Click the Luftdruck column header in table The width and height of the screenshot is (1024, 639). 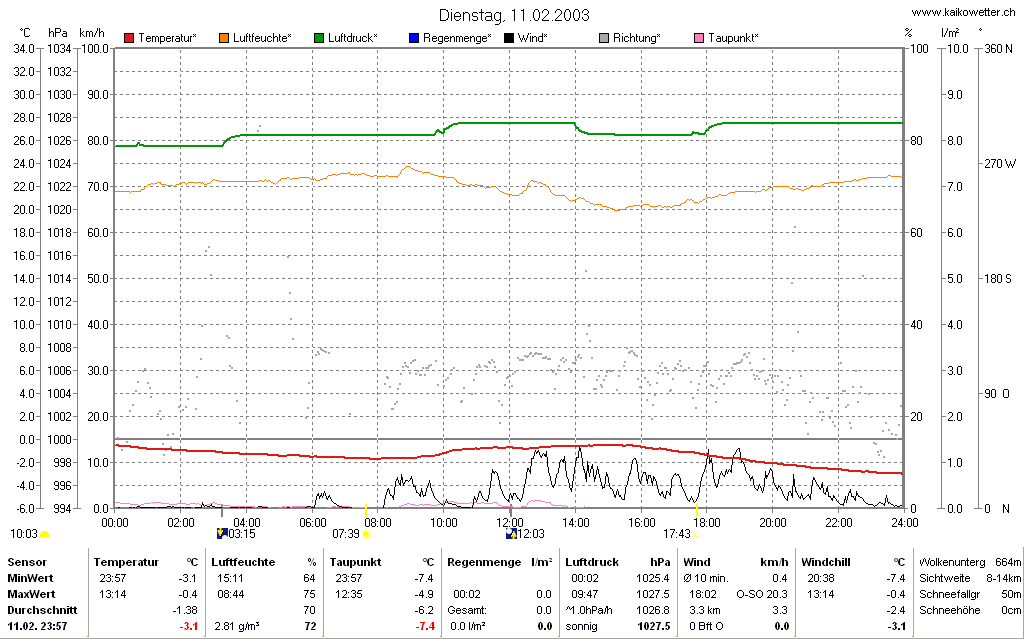(592, 562)
